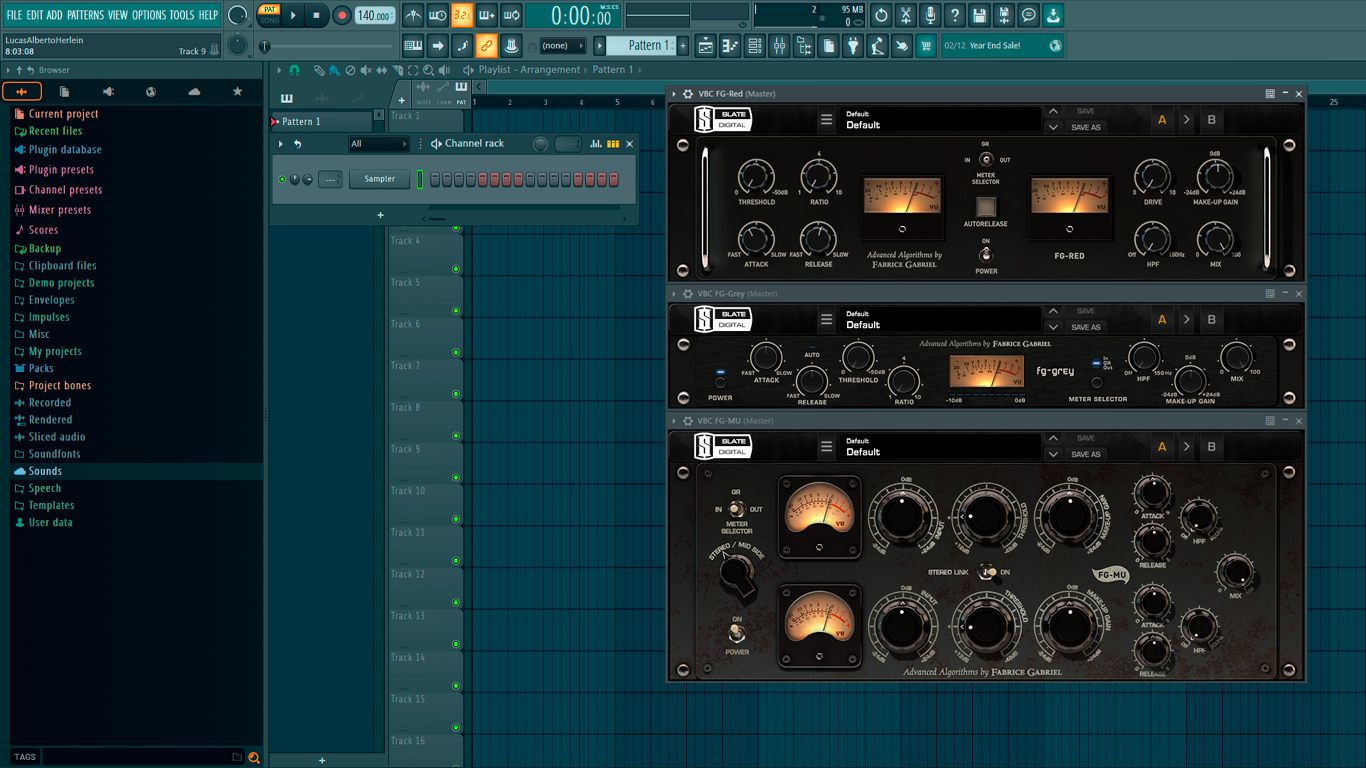Click the hamburger preset menu in FG-Grey
Image resolution: width=1366 pixels, height=768 pixels.
click(826, 320)
